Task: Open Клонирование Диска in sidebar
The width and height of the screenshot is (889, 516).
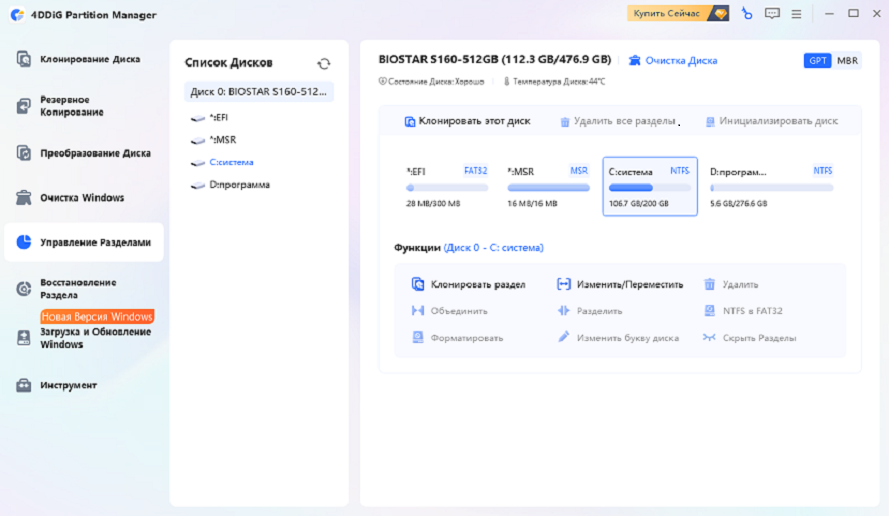Action: click(83, 59)
